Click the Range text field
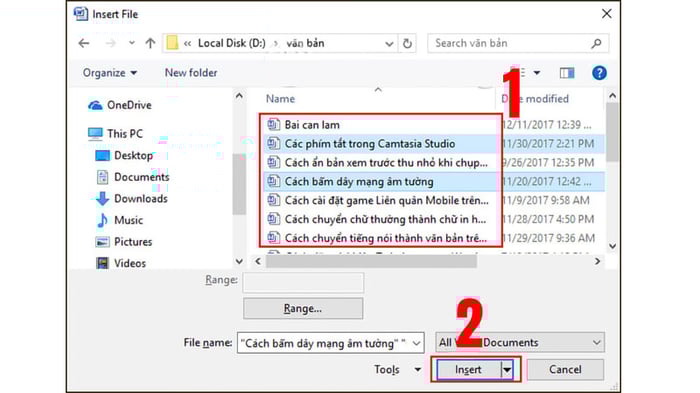 point(303,283)
